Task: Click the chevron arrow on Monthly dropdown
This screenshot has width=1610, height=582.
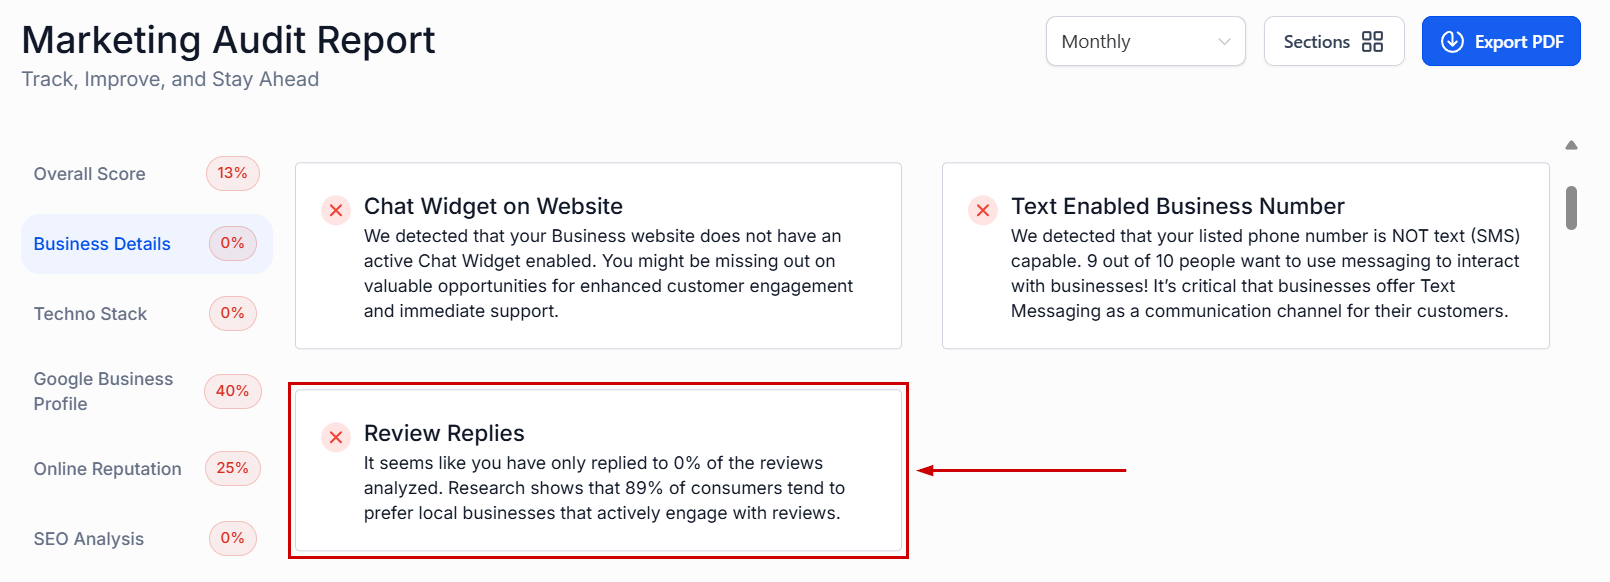Action: (1224, 42)
